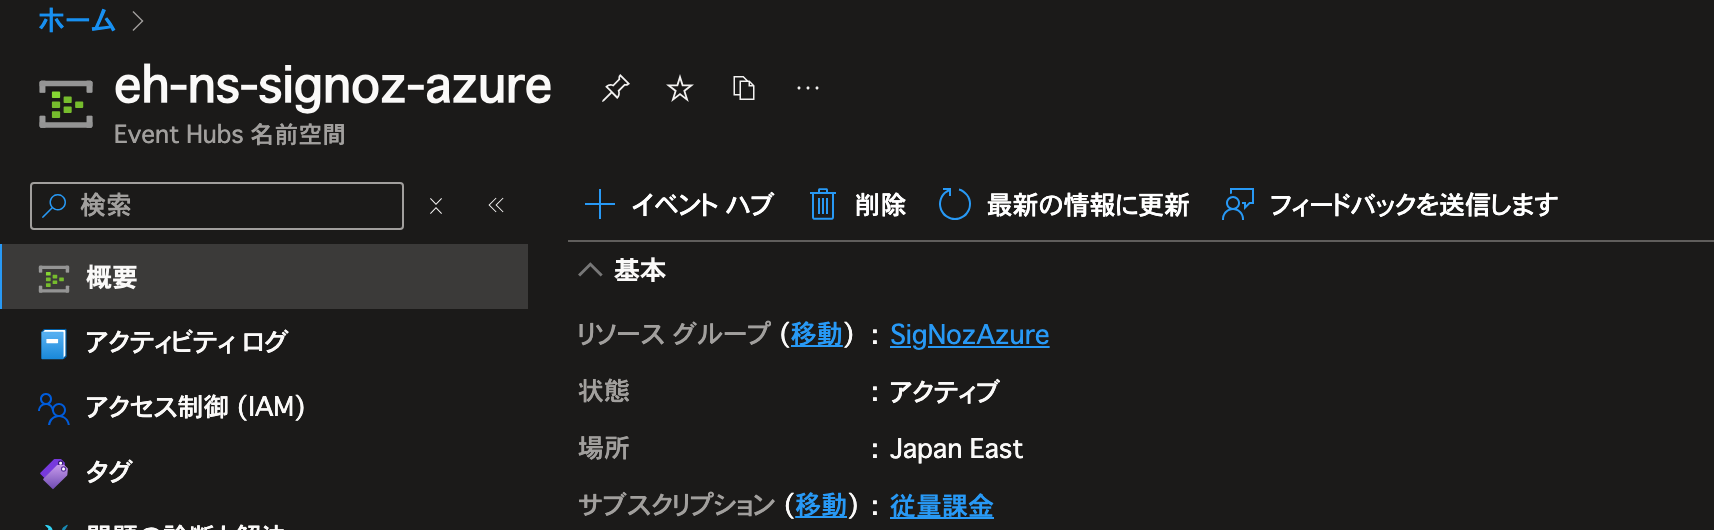Pin the eh-ns-signoz-azure resource to dashboard

615,89
